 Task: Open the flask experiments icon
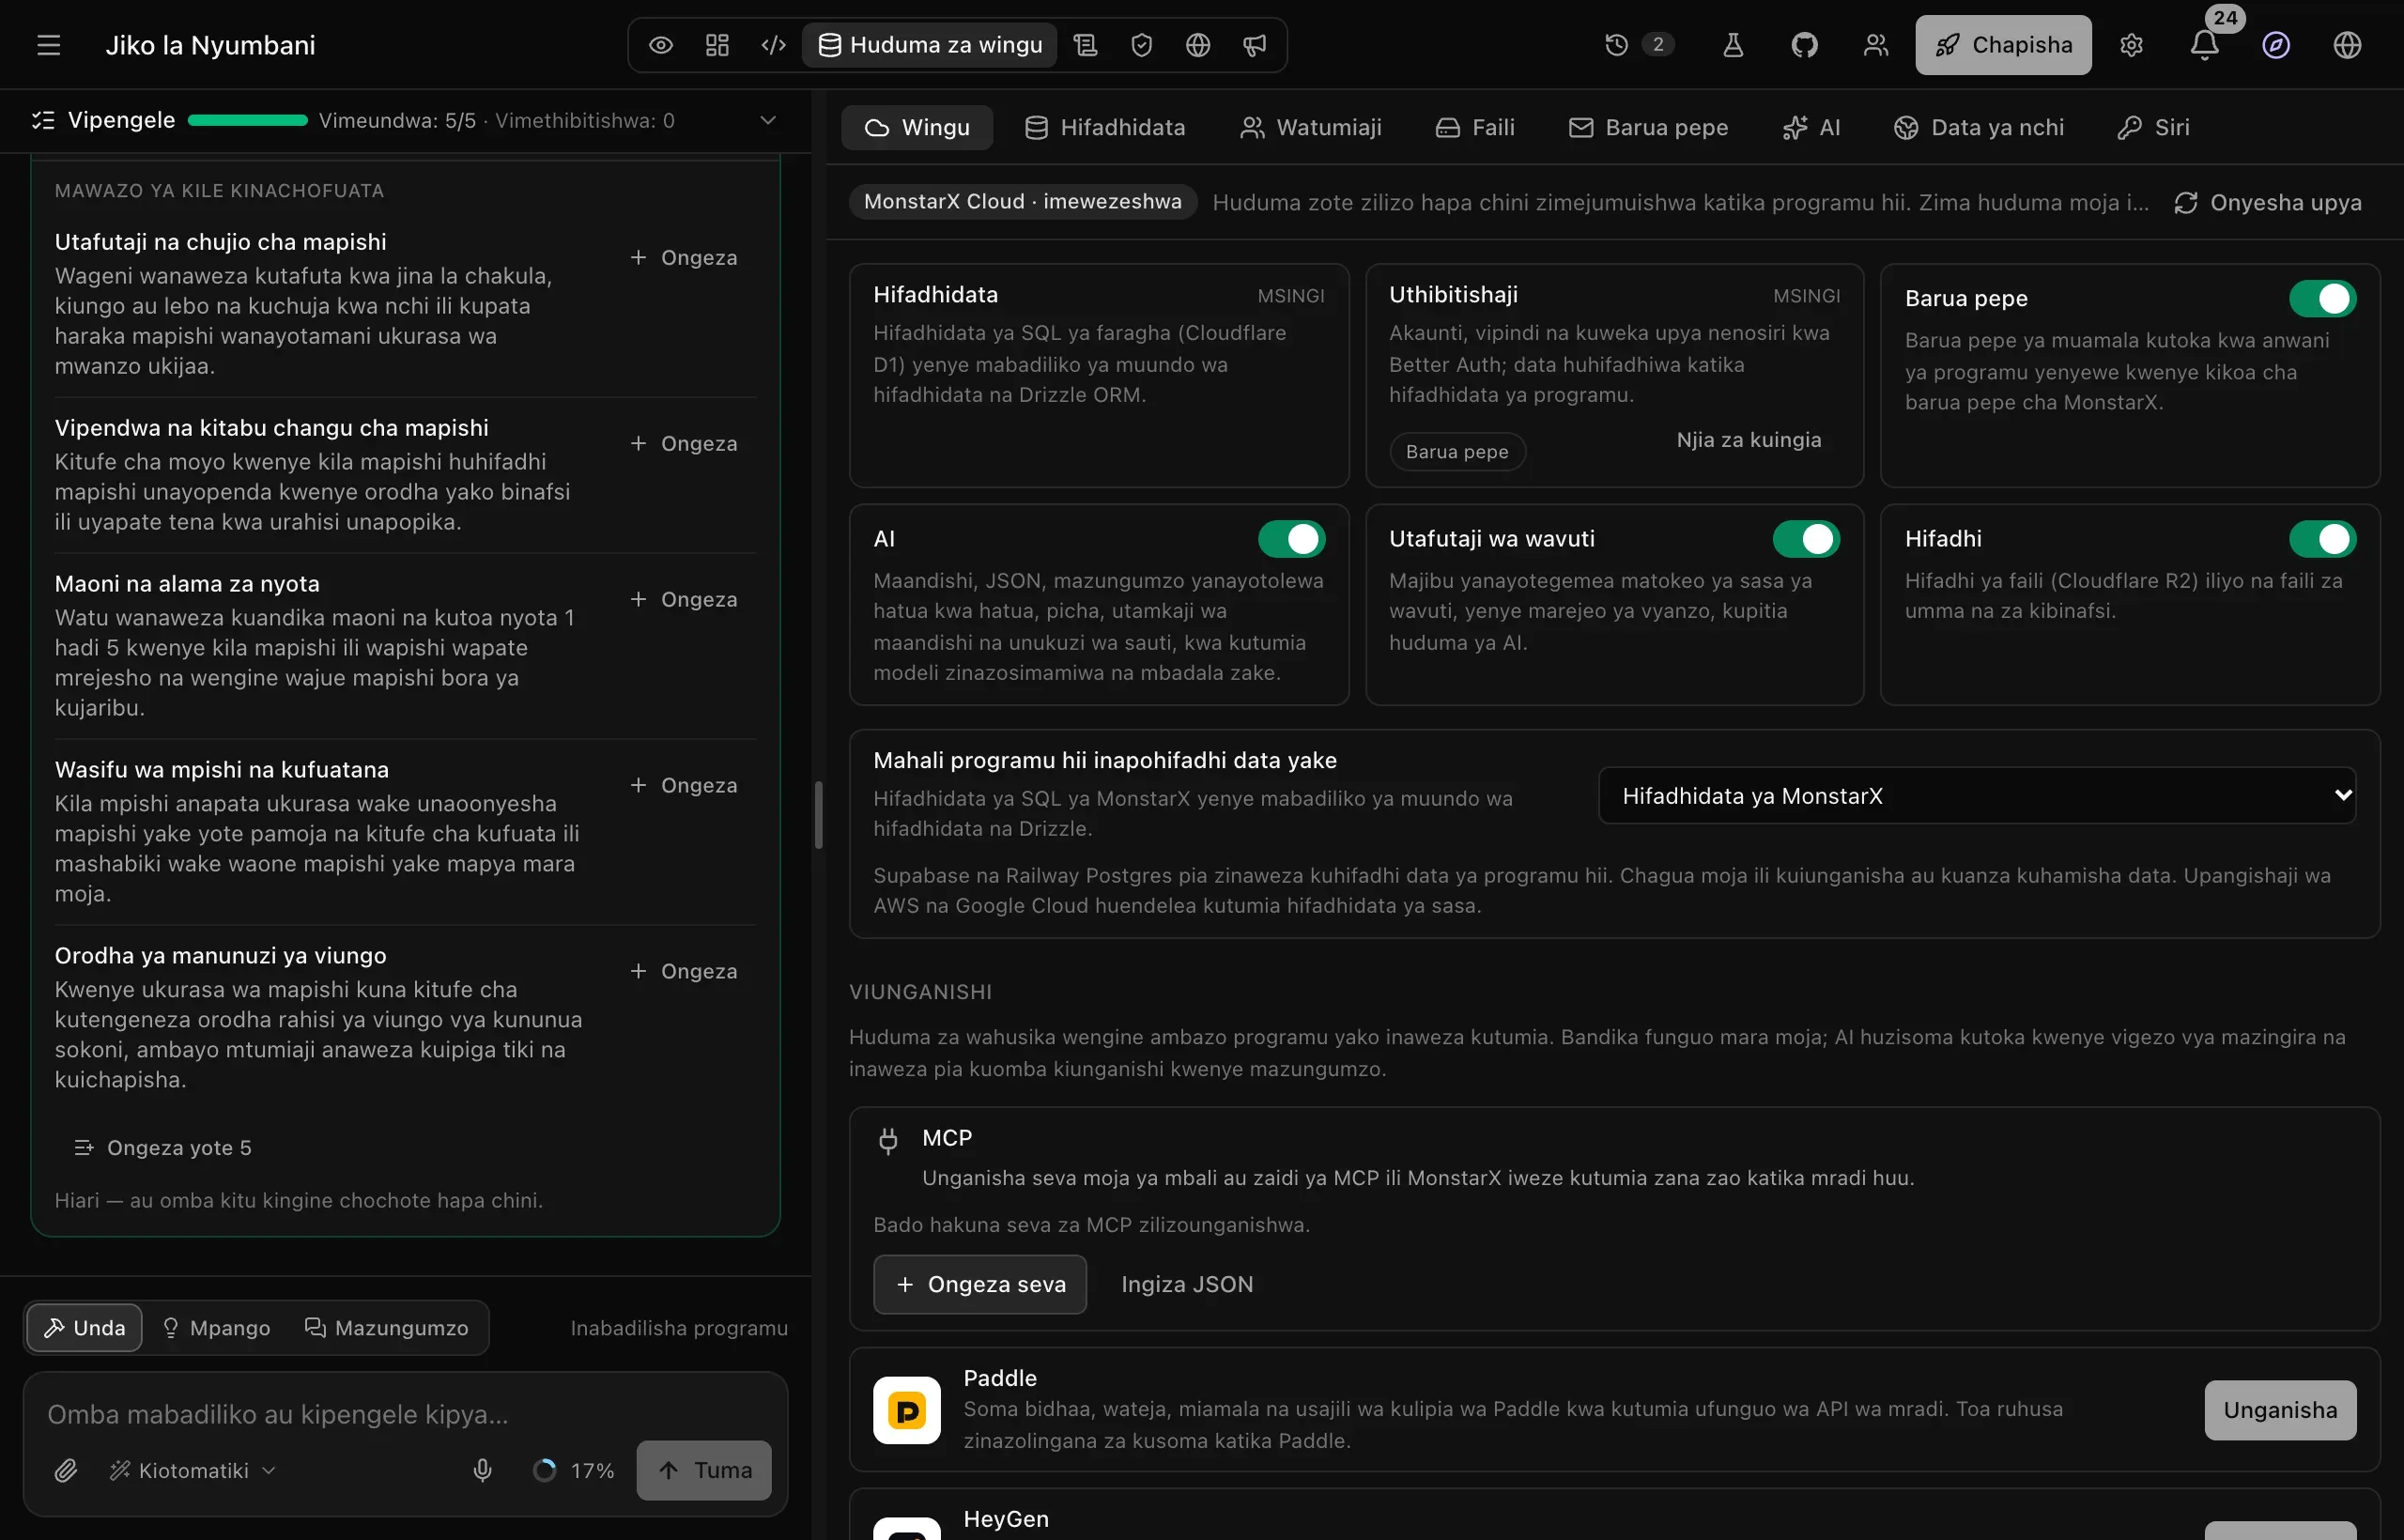pos(1733,45)
